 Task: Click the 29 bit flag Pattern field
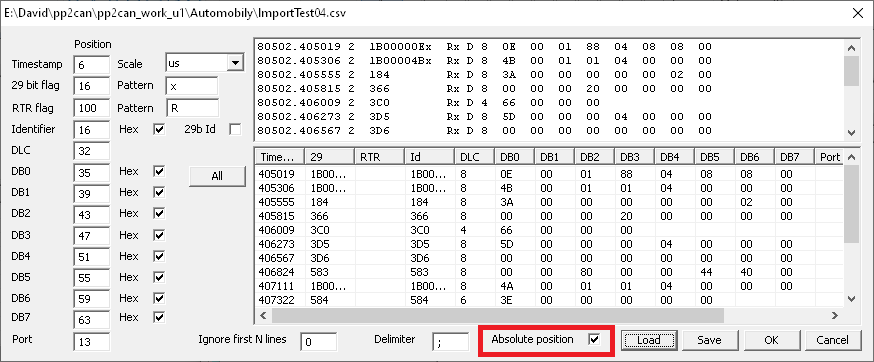(x=192, y=86)
